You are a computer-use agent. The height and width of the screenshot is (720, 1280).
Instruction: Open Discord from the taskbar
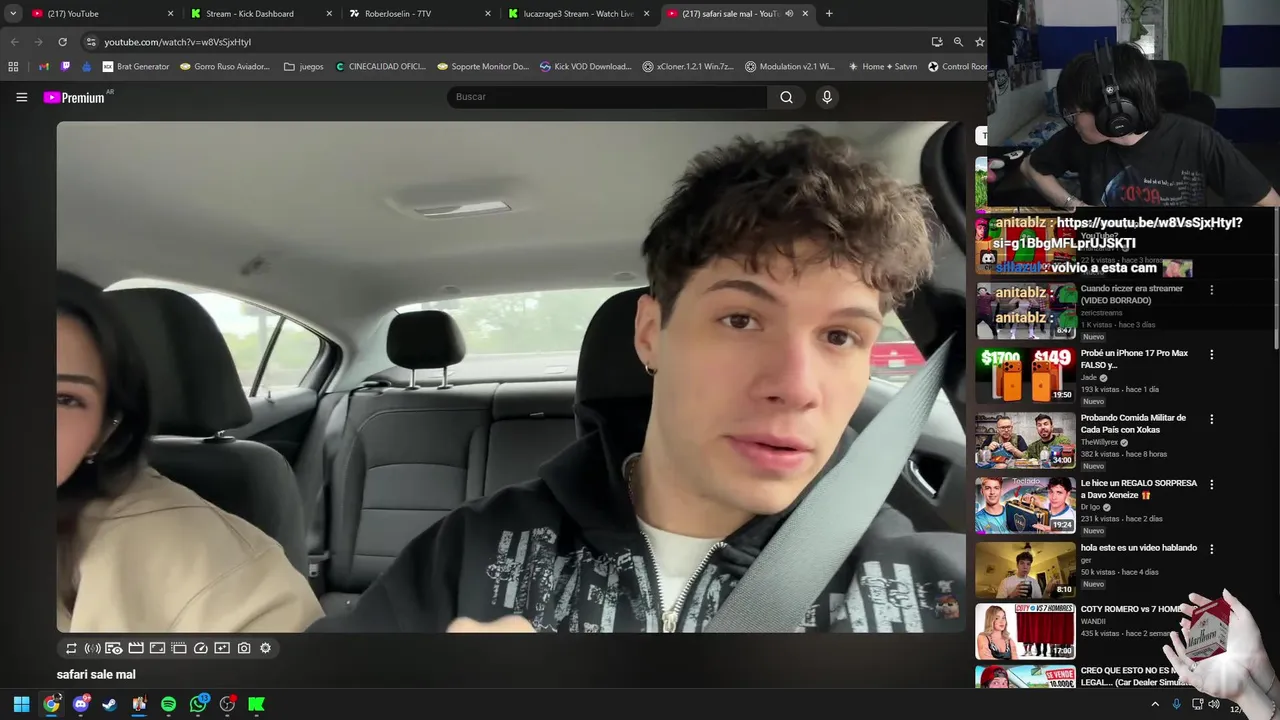(x=81, y=704)
